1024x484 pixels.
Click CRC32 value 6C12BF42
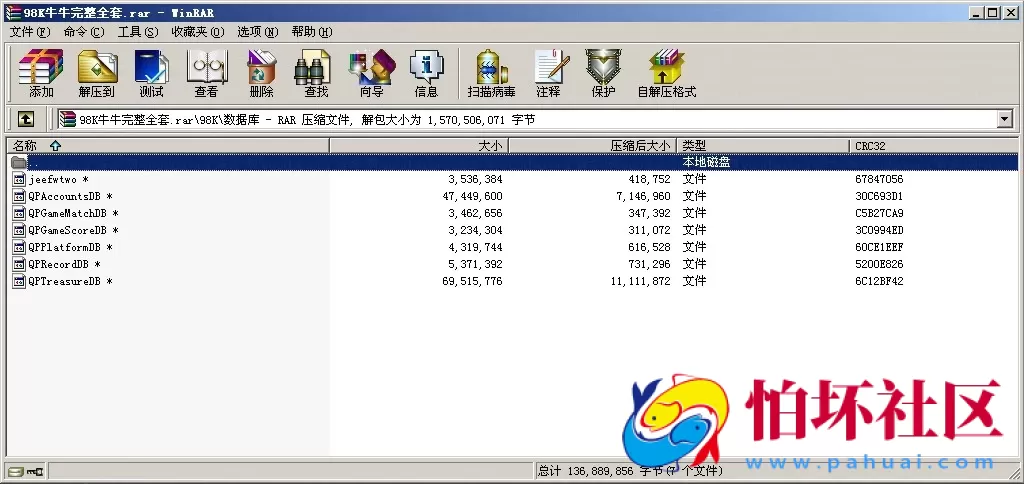pyautogui.click(x=879, y=282)
